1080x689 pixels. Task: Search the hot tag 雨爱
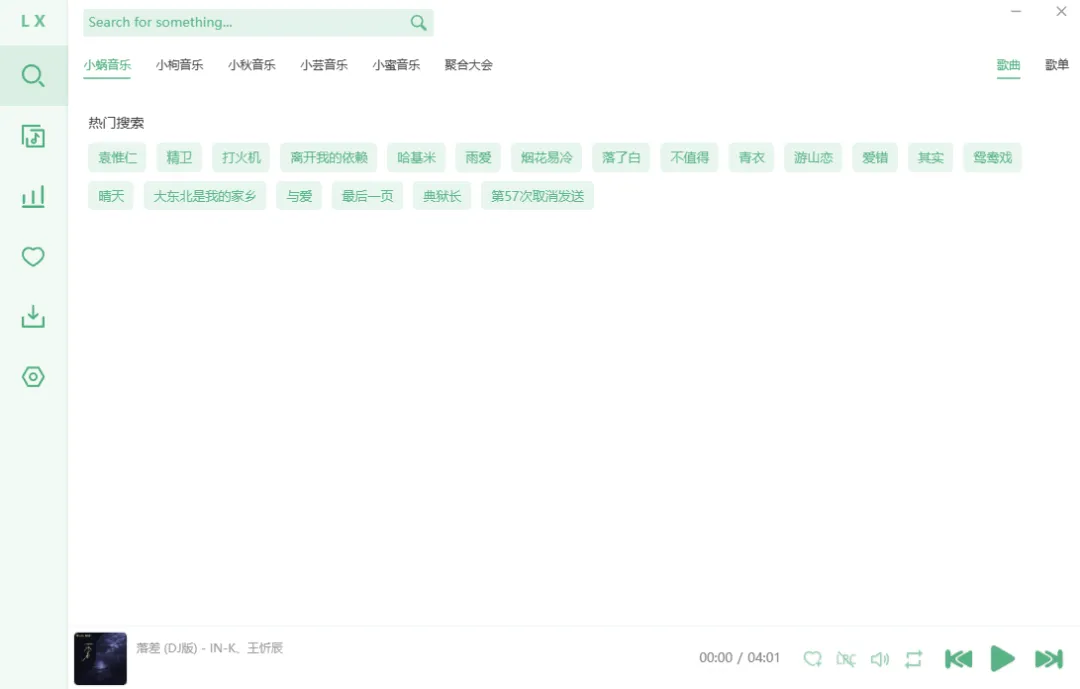(x=478, y=158)
